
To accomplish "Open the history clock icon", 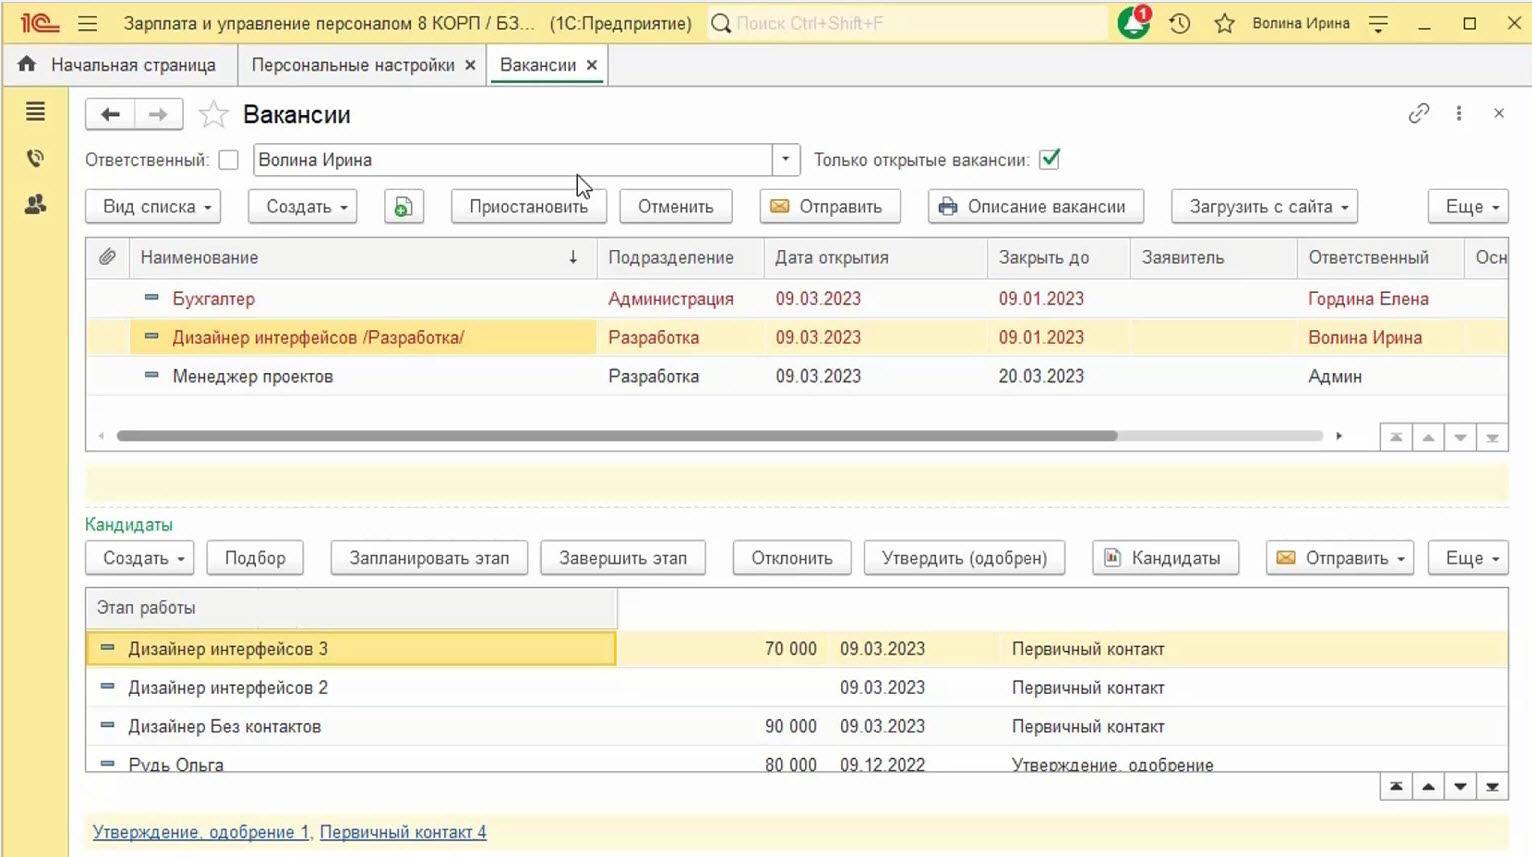I will [x=1180, y=23].
